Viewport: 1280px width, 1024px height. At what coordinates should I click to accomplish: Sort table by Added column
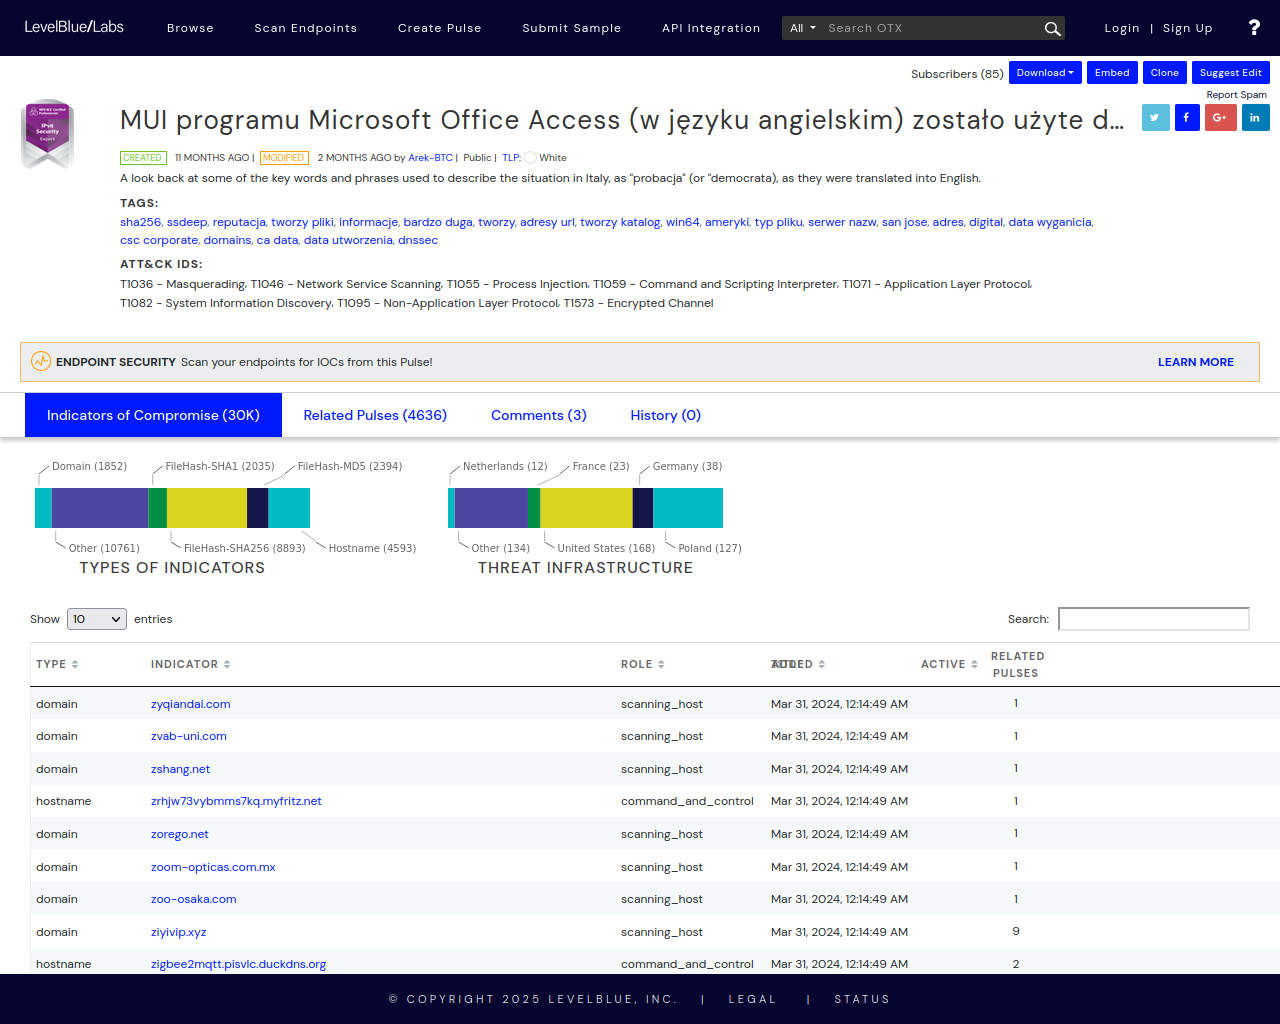click(798, 664)
